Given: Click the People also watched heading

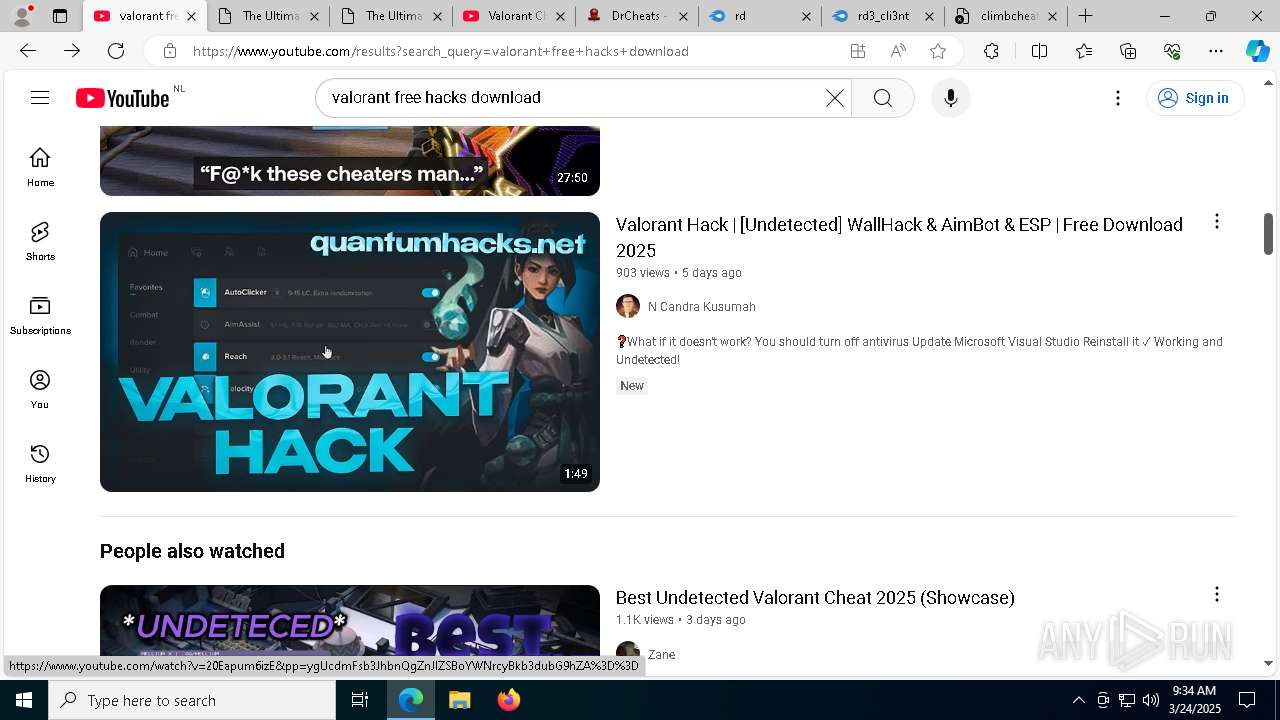Looking at the screenshot, I should (192, 551).
